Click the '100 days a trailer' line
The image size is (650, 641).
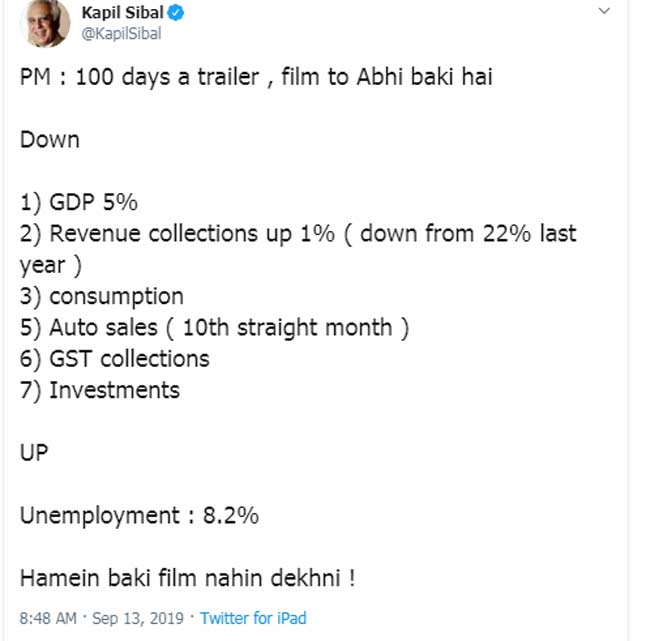(x=256, y=77)
